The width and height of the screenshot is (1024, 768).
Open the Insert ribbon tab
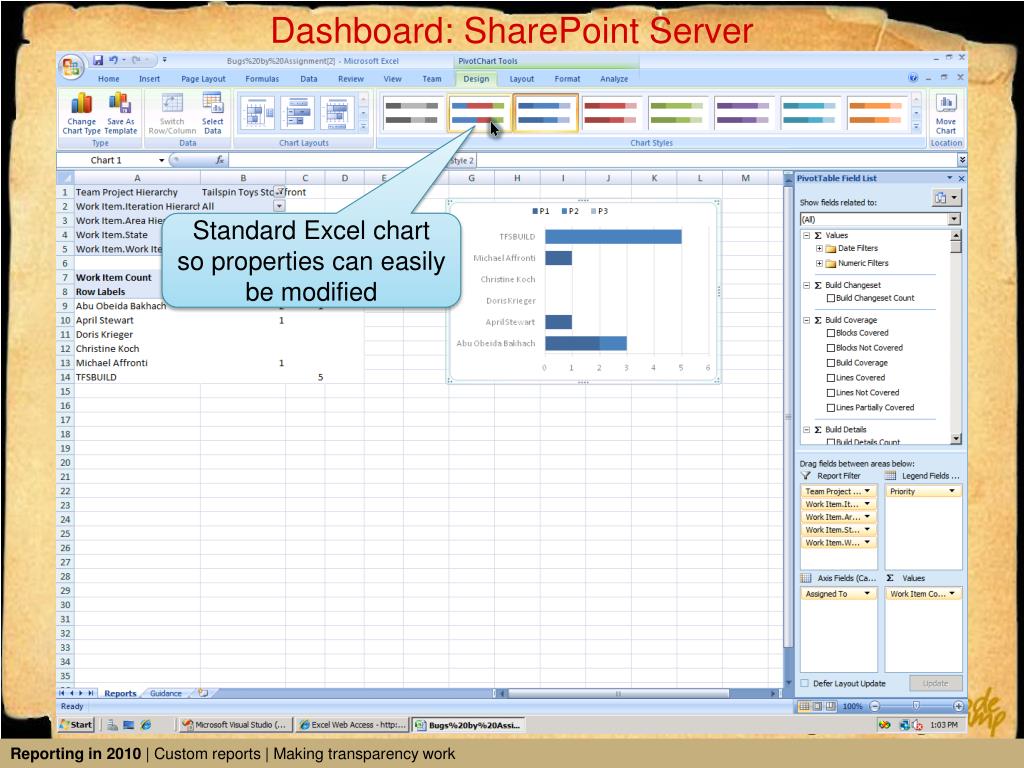tap(150, 78)
